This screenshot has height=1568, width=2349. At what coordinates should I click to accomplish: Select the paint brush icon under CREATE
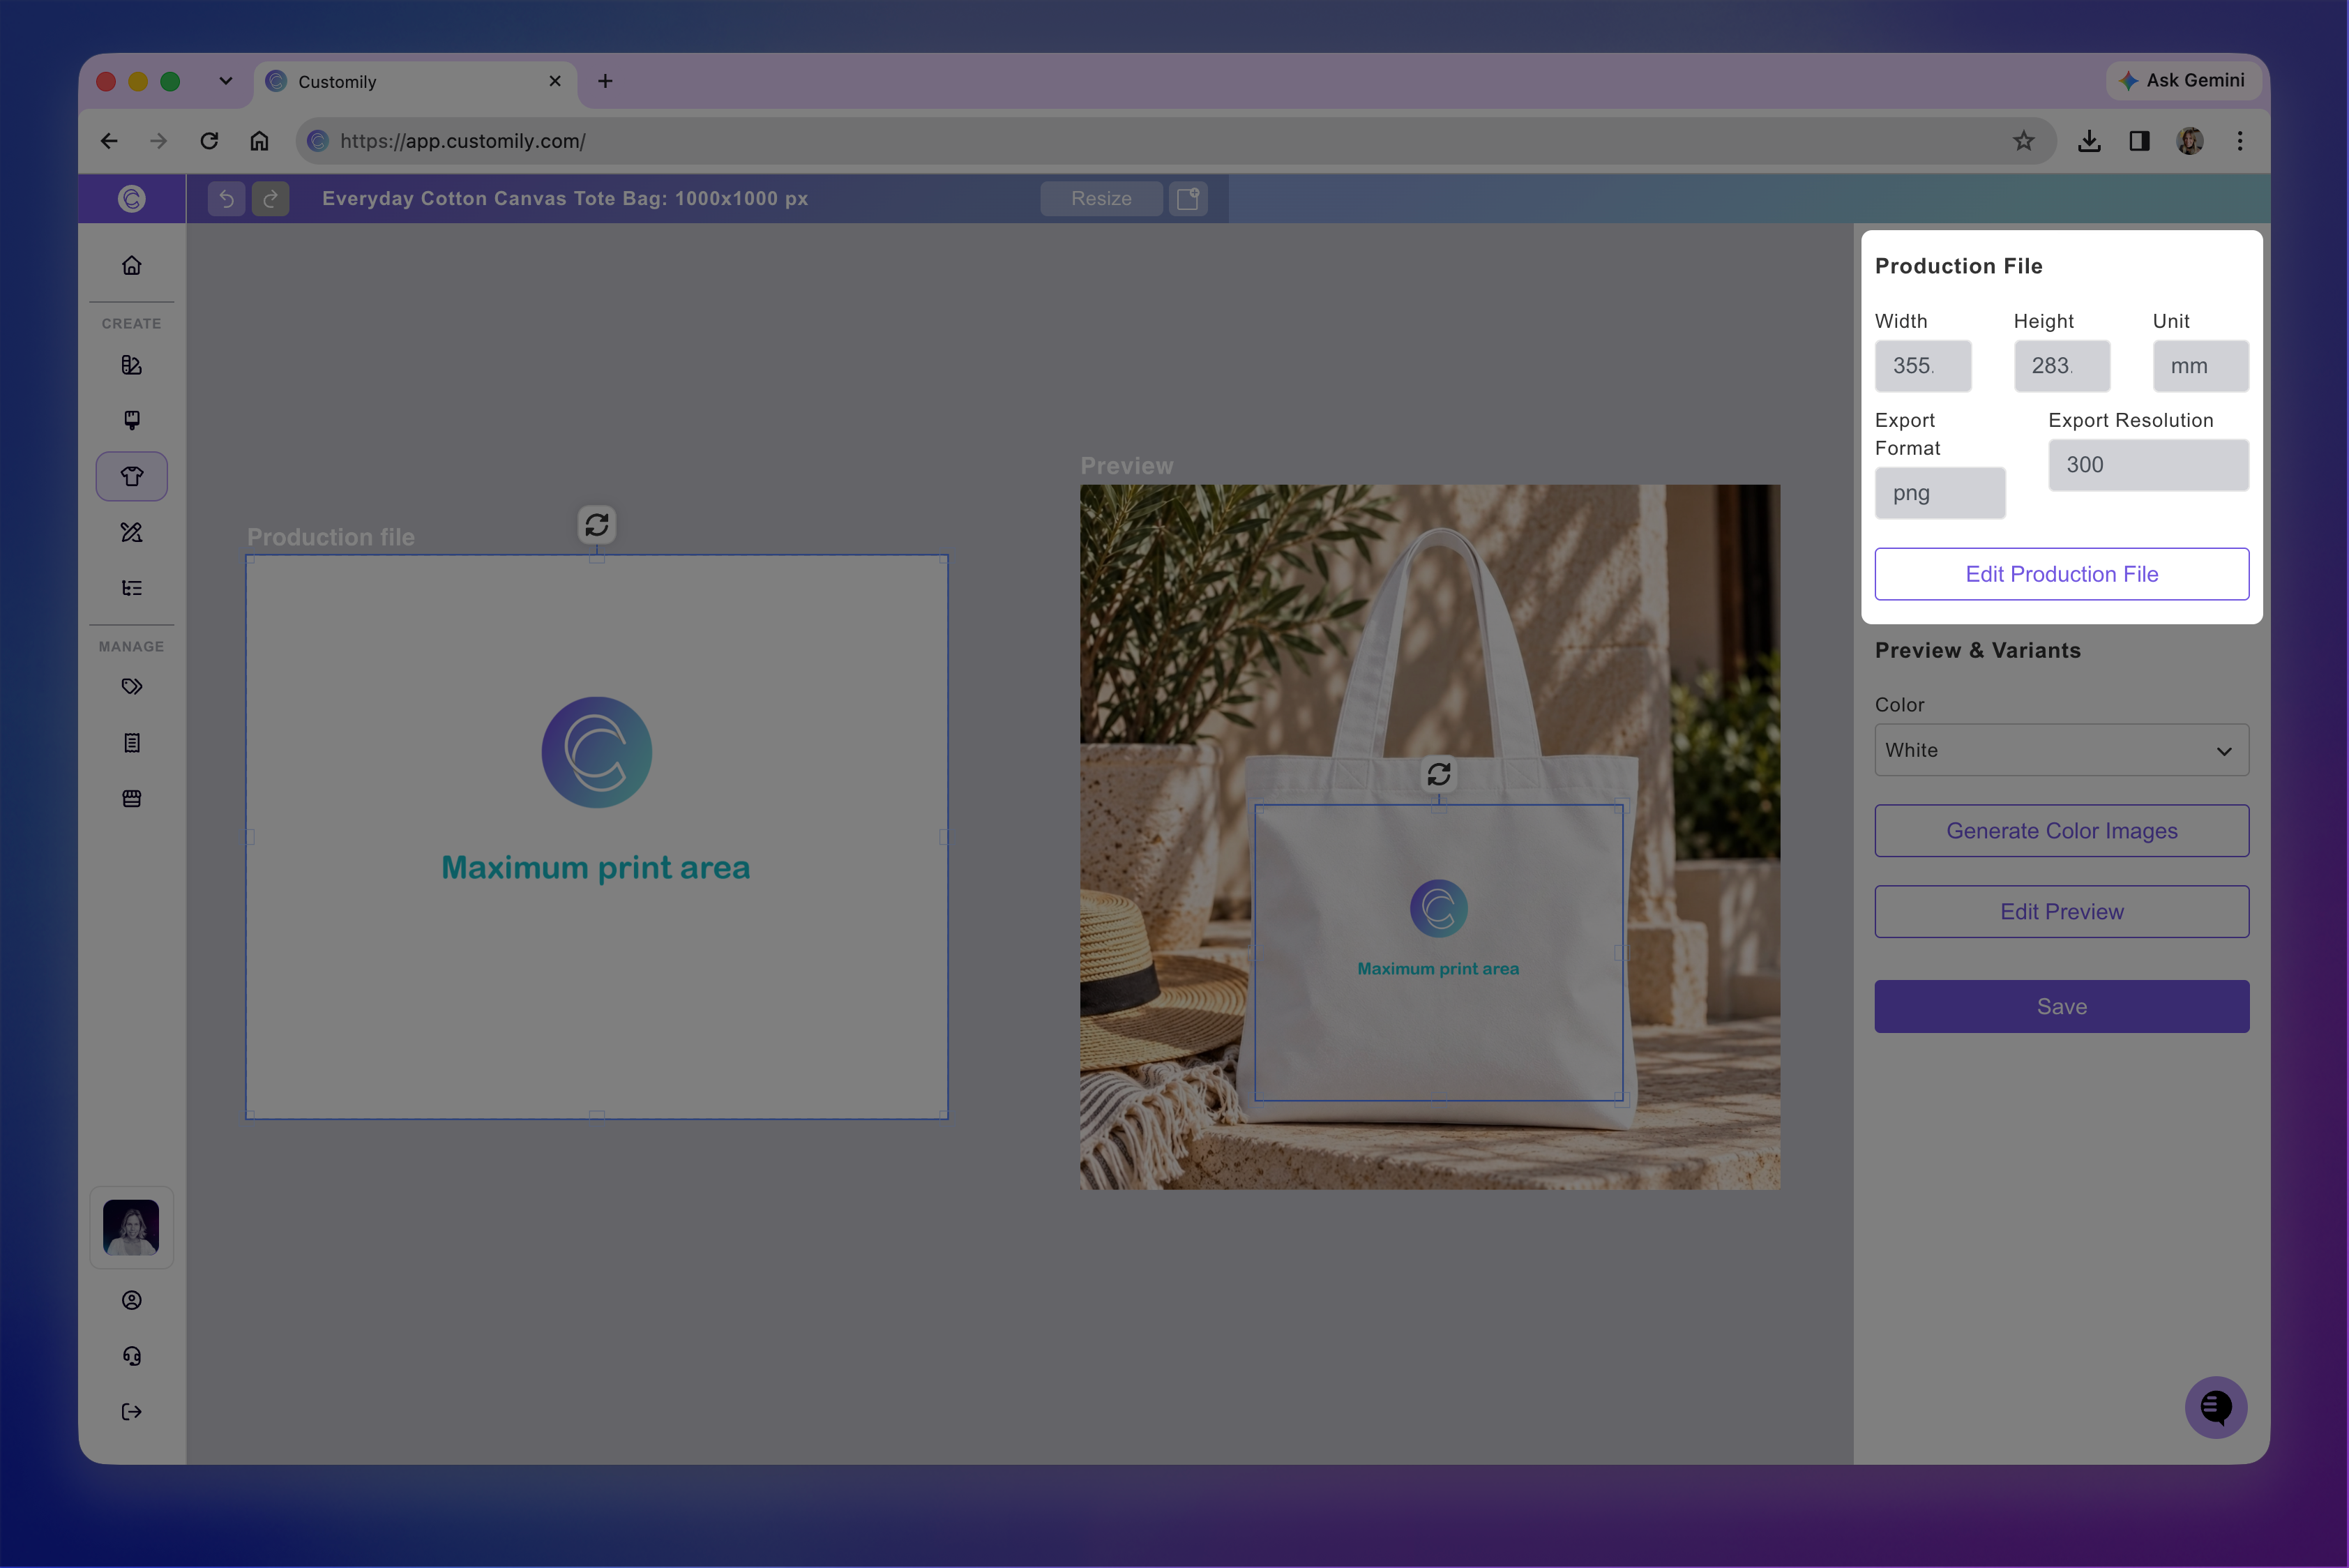tap(132, 420)
